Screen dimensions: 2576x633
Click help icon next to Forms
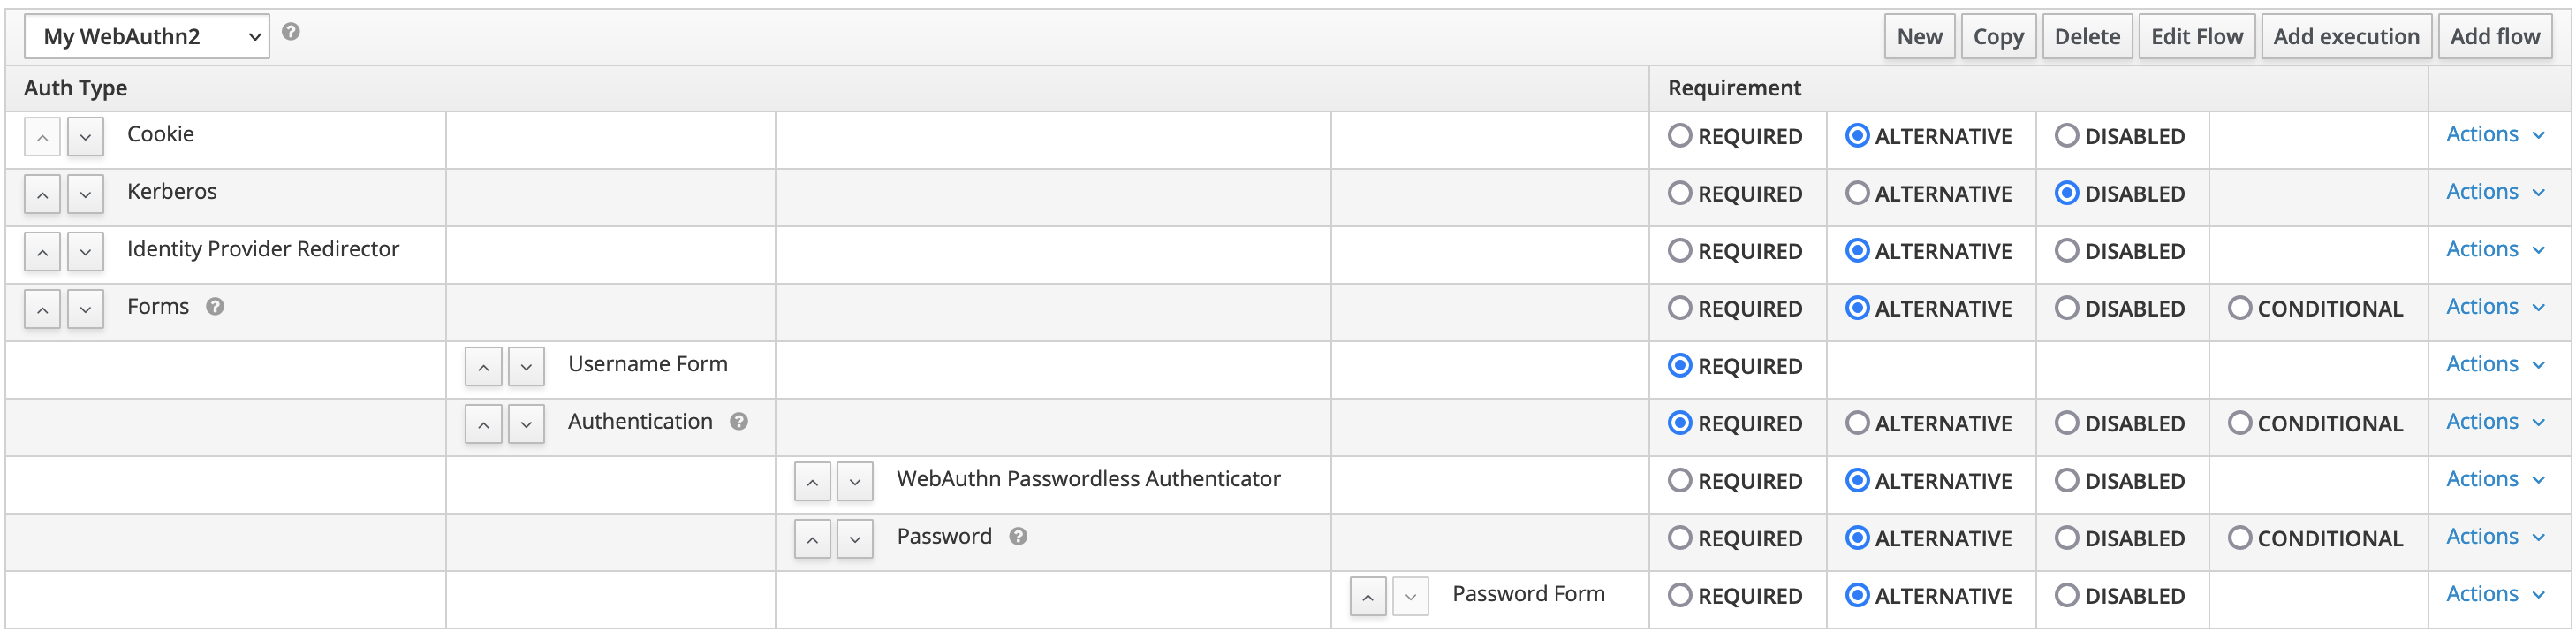tap(215, 307)
